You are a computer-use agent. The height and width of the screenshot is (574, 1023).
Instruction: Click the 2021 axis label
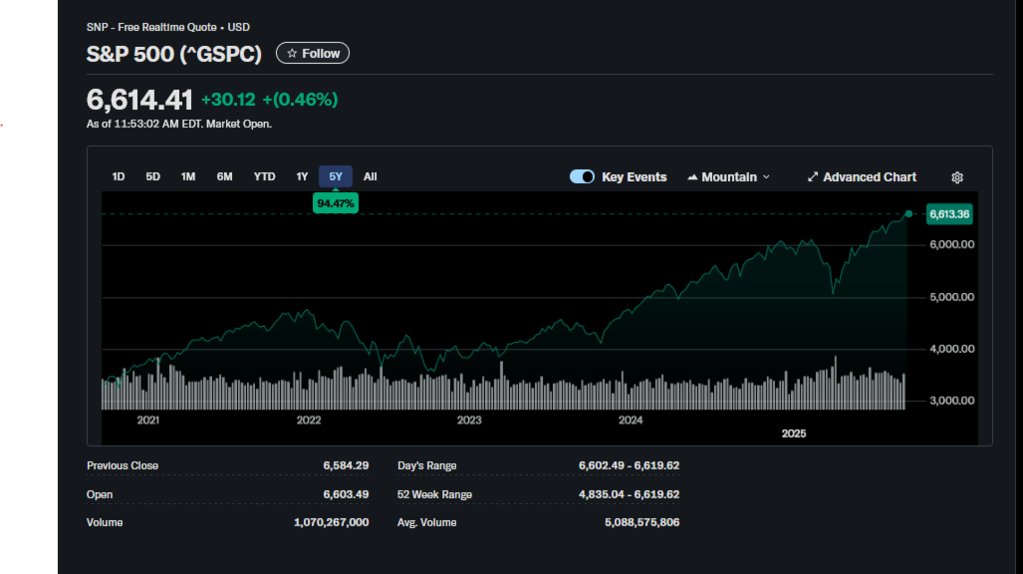148,420
